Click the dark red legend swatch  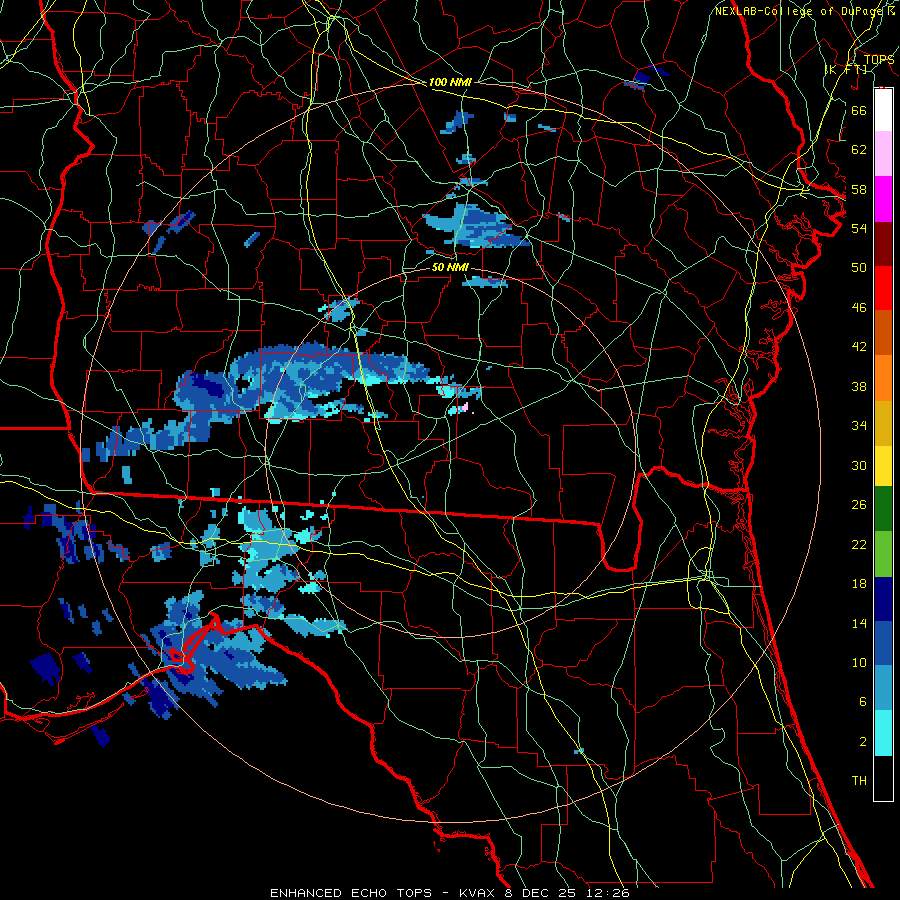883,243
